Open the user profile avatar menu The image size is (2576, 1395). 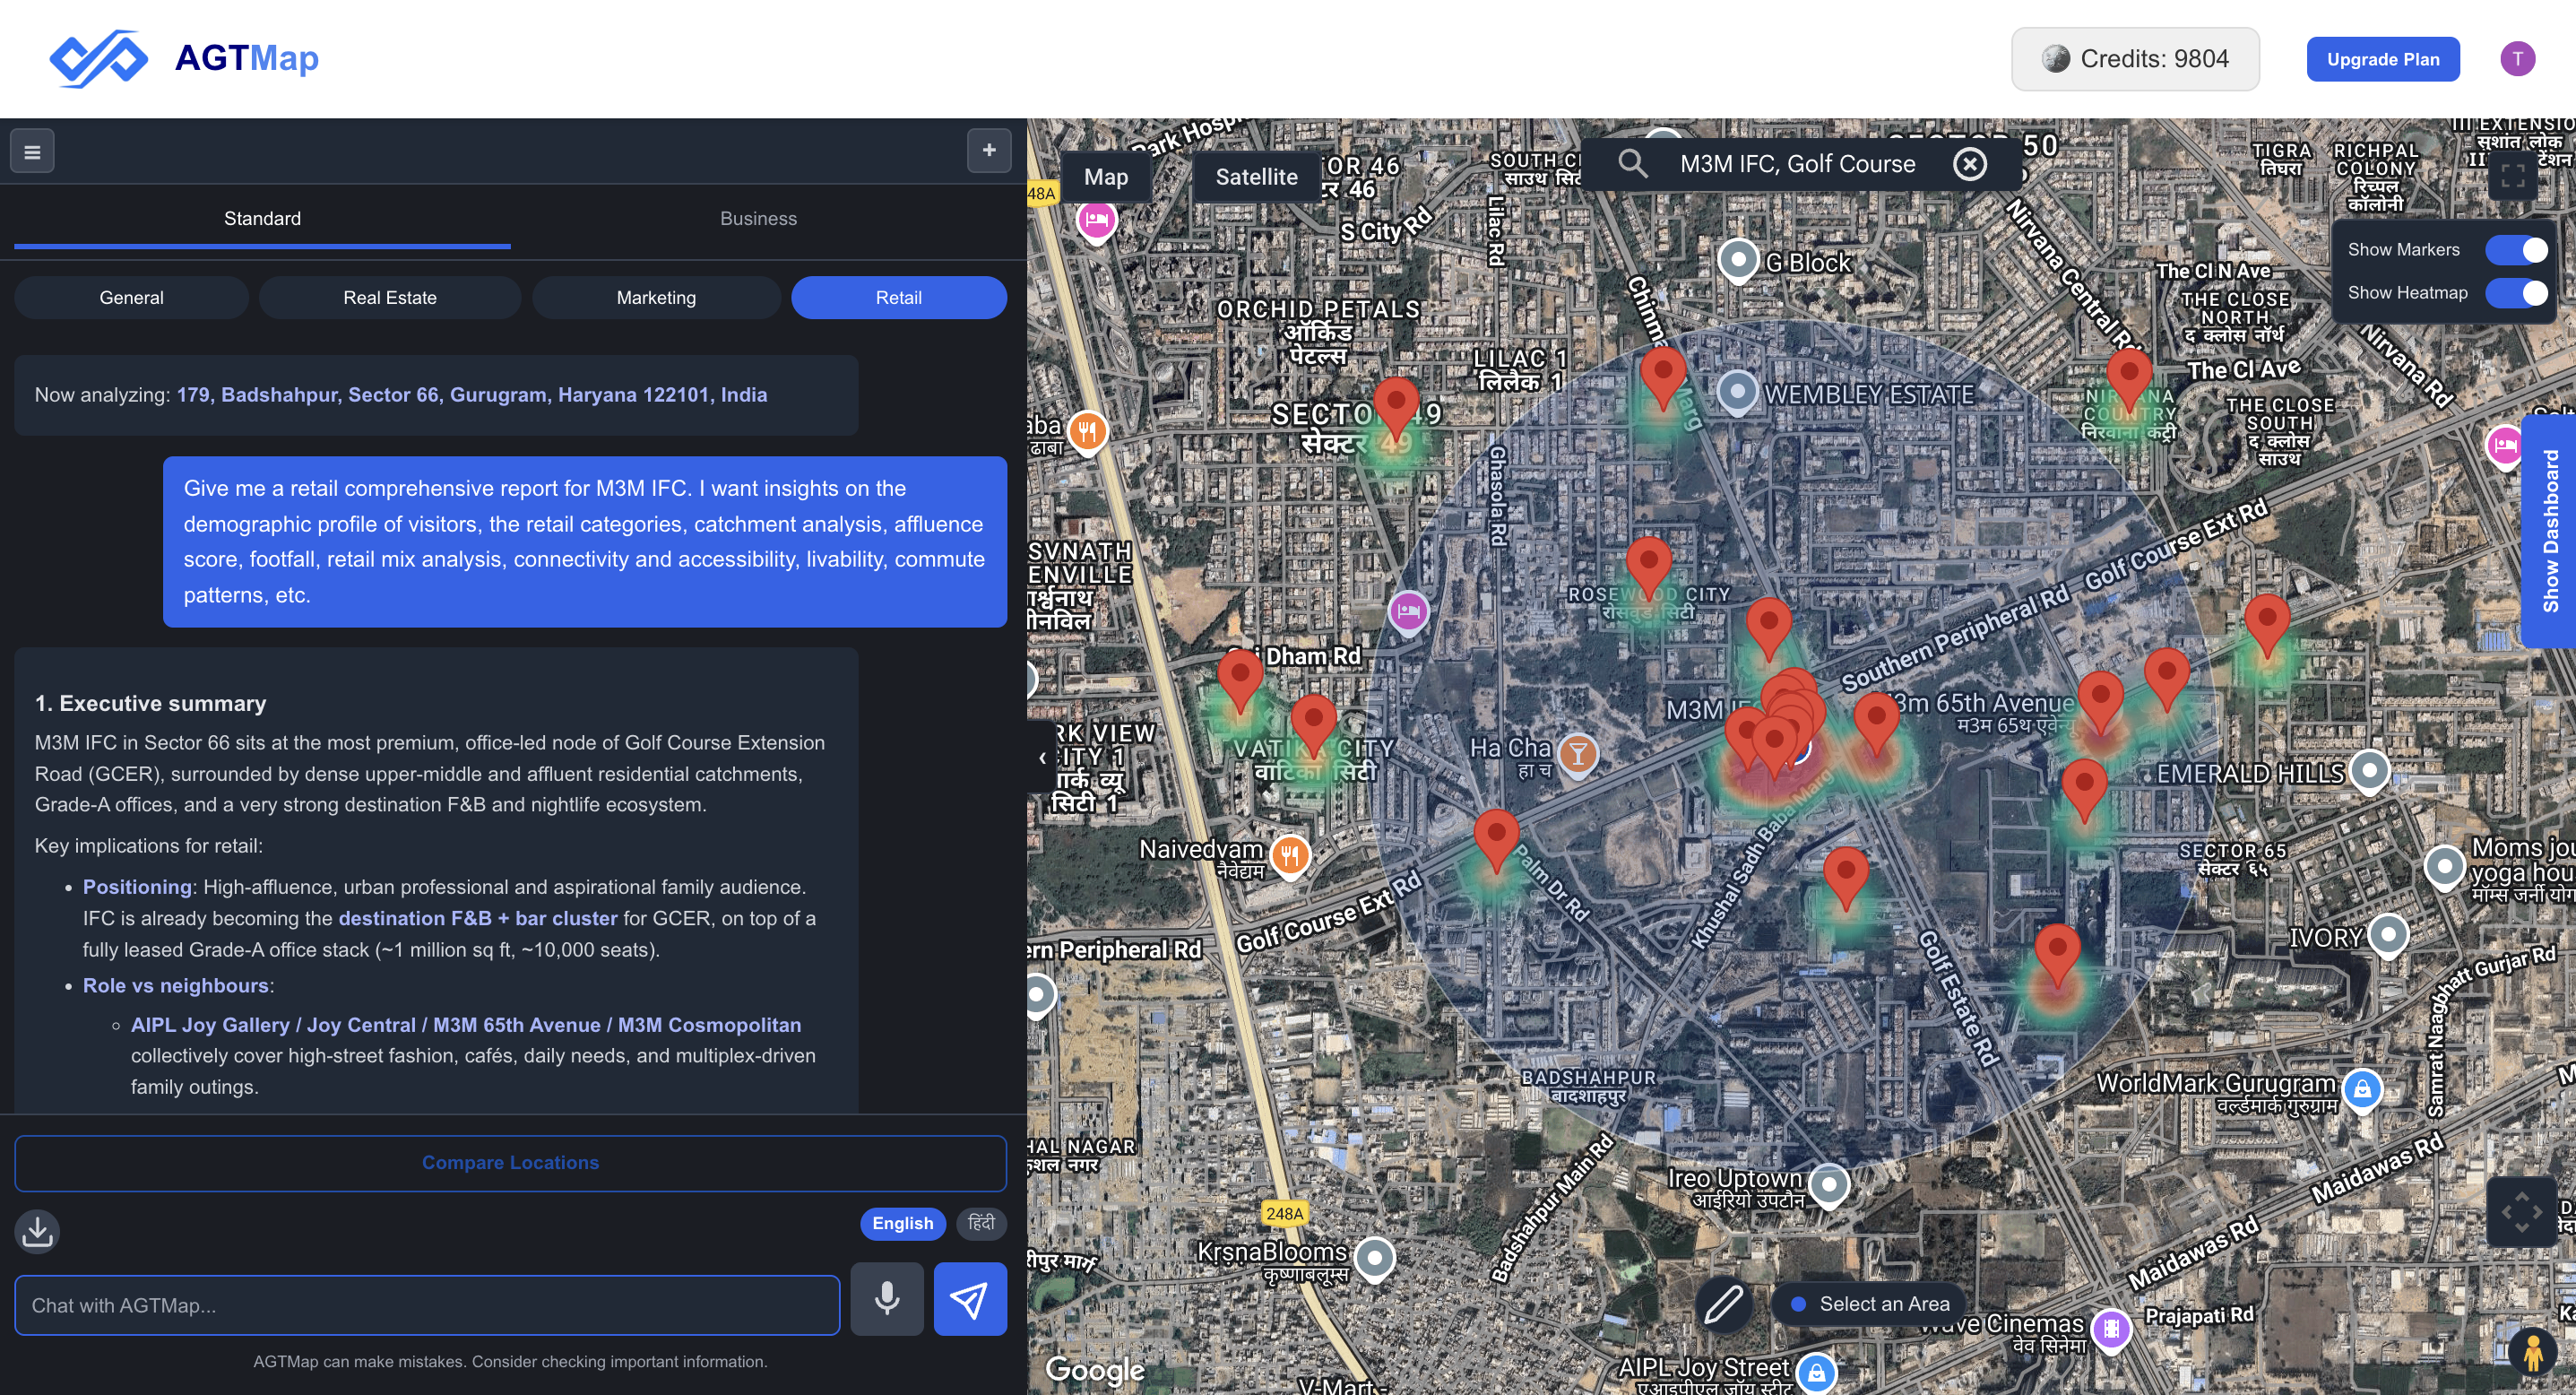(x=2517, y=59)
